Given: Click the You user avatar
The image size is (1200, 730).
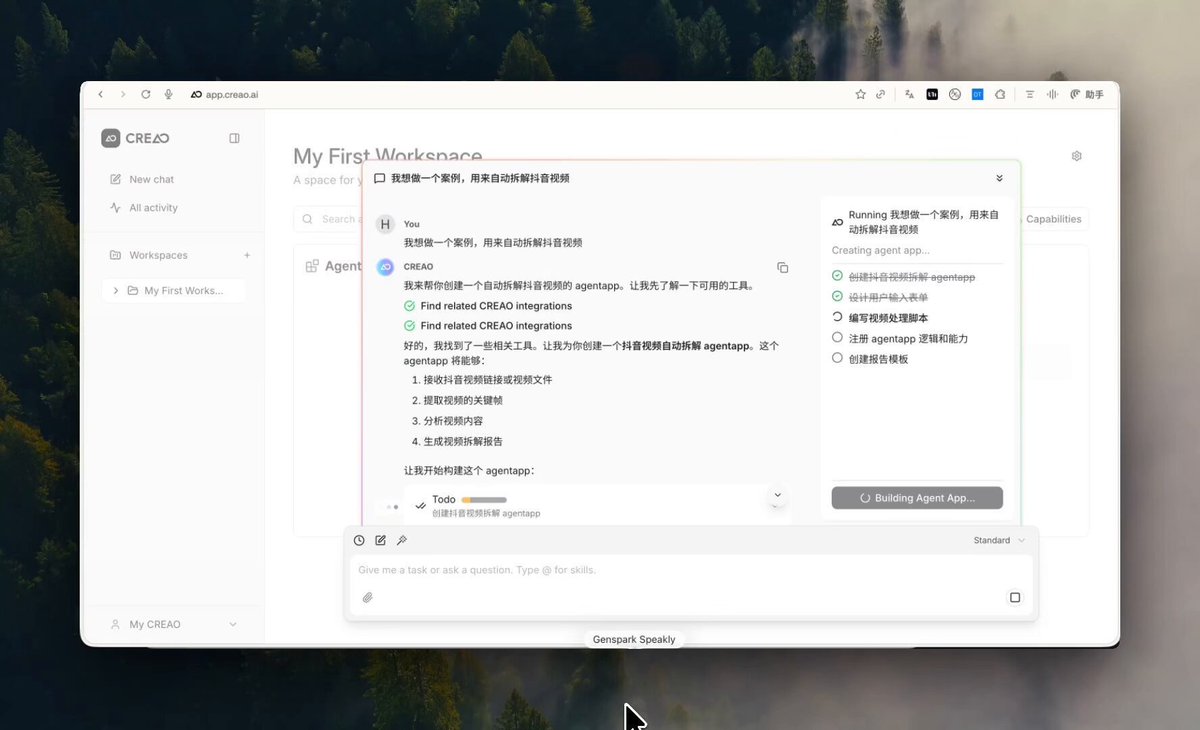Looking at the screenshot, I should click(385, 225).
